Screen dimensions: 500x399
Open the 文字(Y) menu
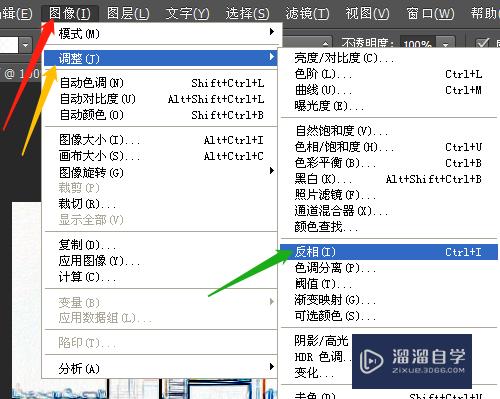pos(188,14)
